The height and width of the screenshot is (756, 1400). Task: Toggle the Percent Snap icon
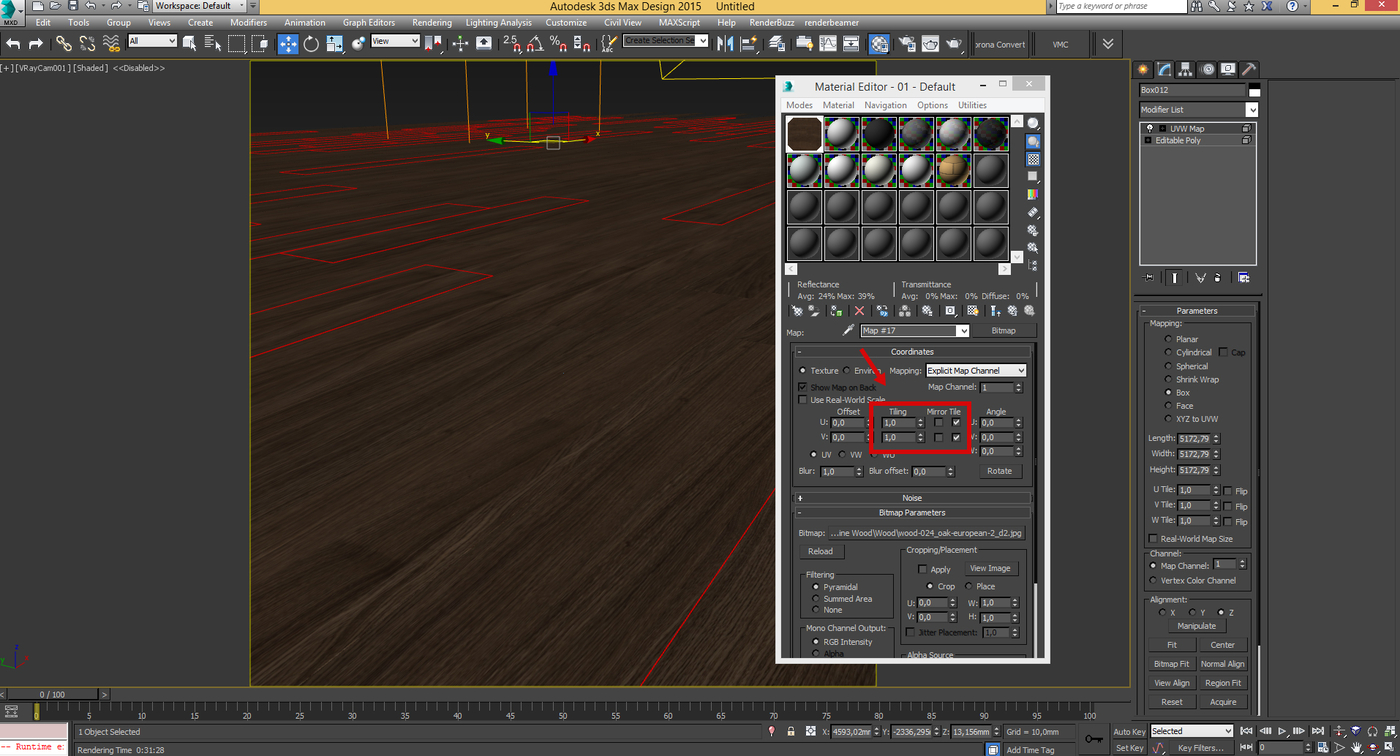[558, 43]
